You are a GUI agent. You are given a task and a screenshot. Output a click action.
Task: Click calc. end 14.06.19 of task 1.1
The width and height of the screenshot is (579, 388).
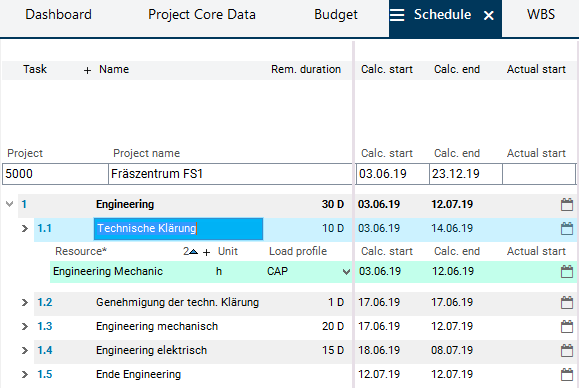pyautogui.click(x=452, y=228)
